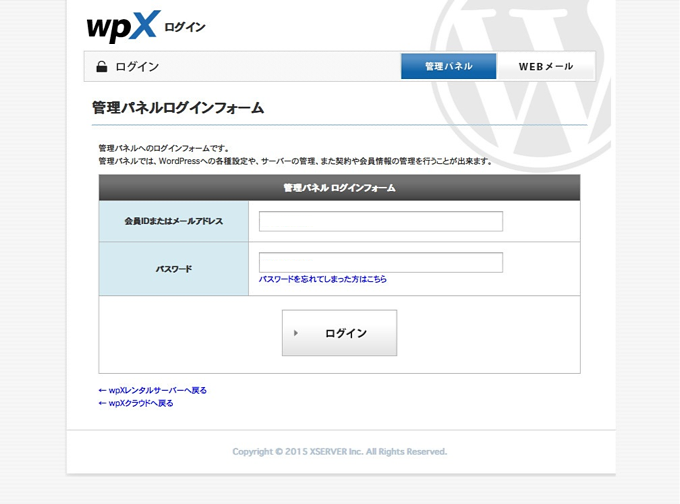Click the ログイン text next to the wpX logo

[x=185, y=27]
